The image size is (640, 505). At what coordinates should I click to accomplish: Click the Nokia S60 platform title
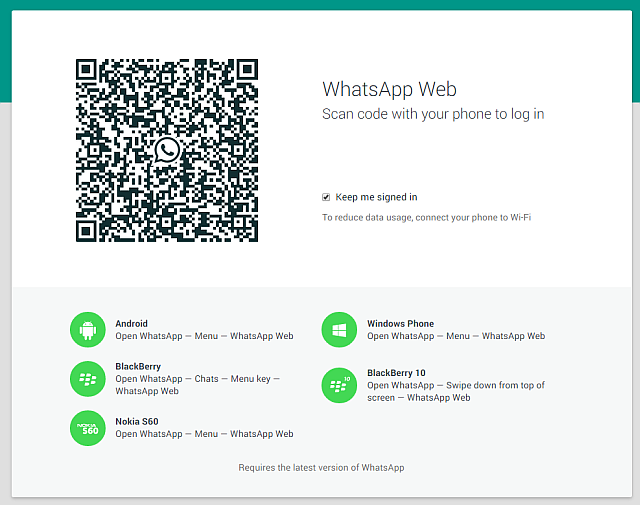tap(137, 421)
